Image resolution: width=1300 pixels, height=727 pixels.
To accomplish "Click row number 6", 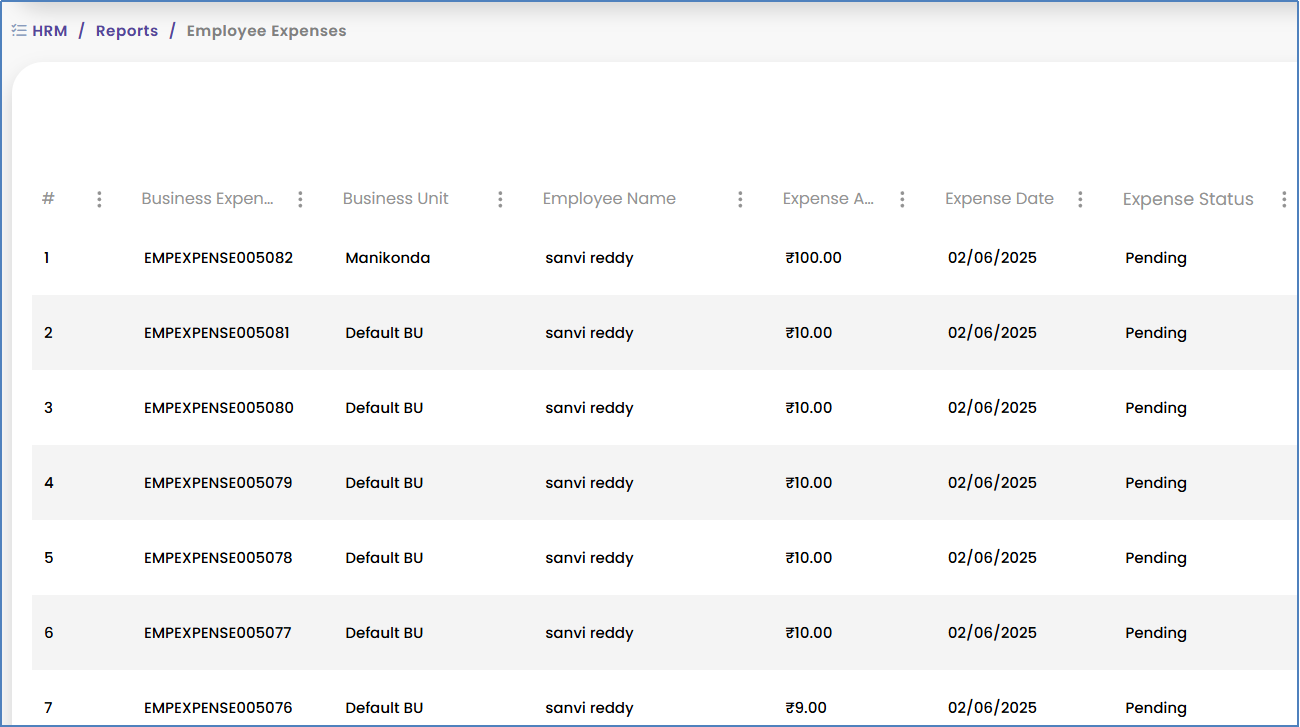I will 49,633.
